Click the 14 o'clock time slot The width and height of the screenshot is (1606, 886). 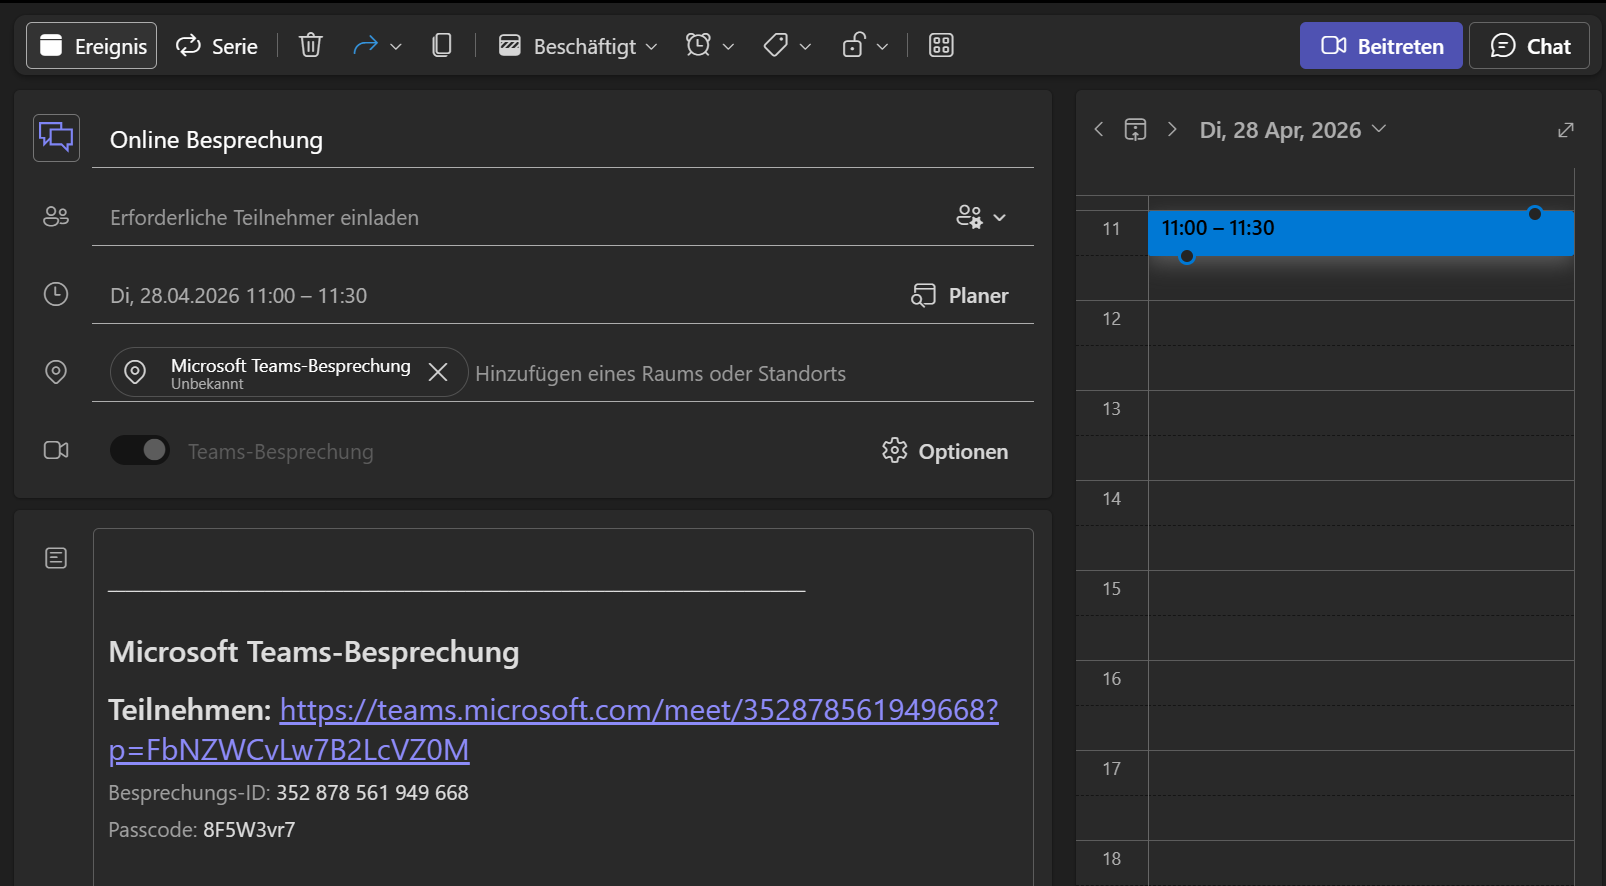tap(1361, 503)
